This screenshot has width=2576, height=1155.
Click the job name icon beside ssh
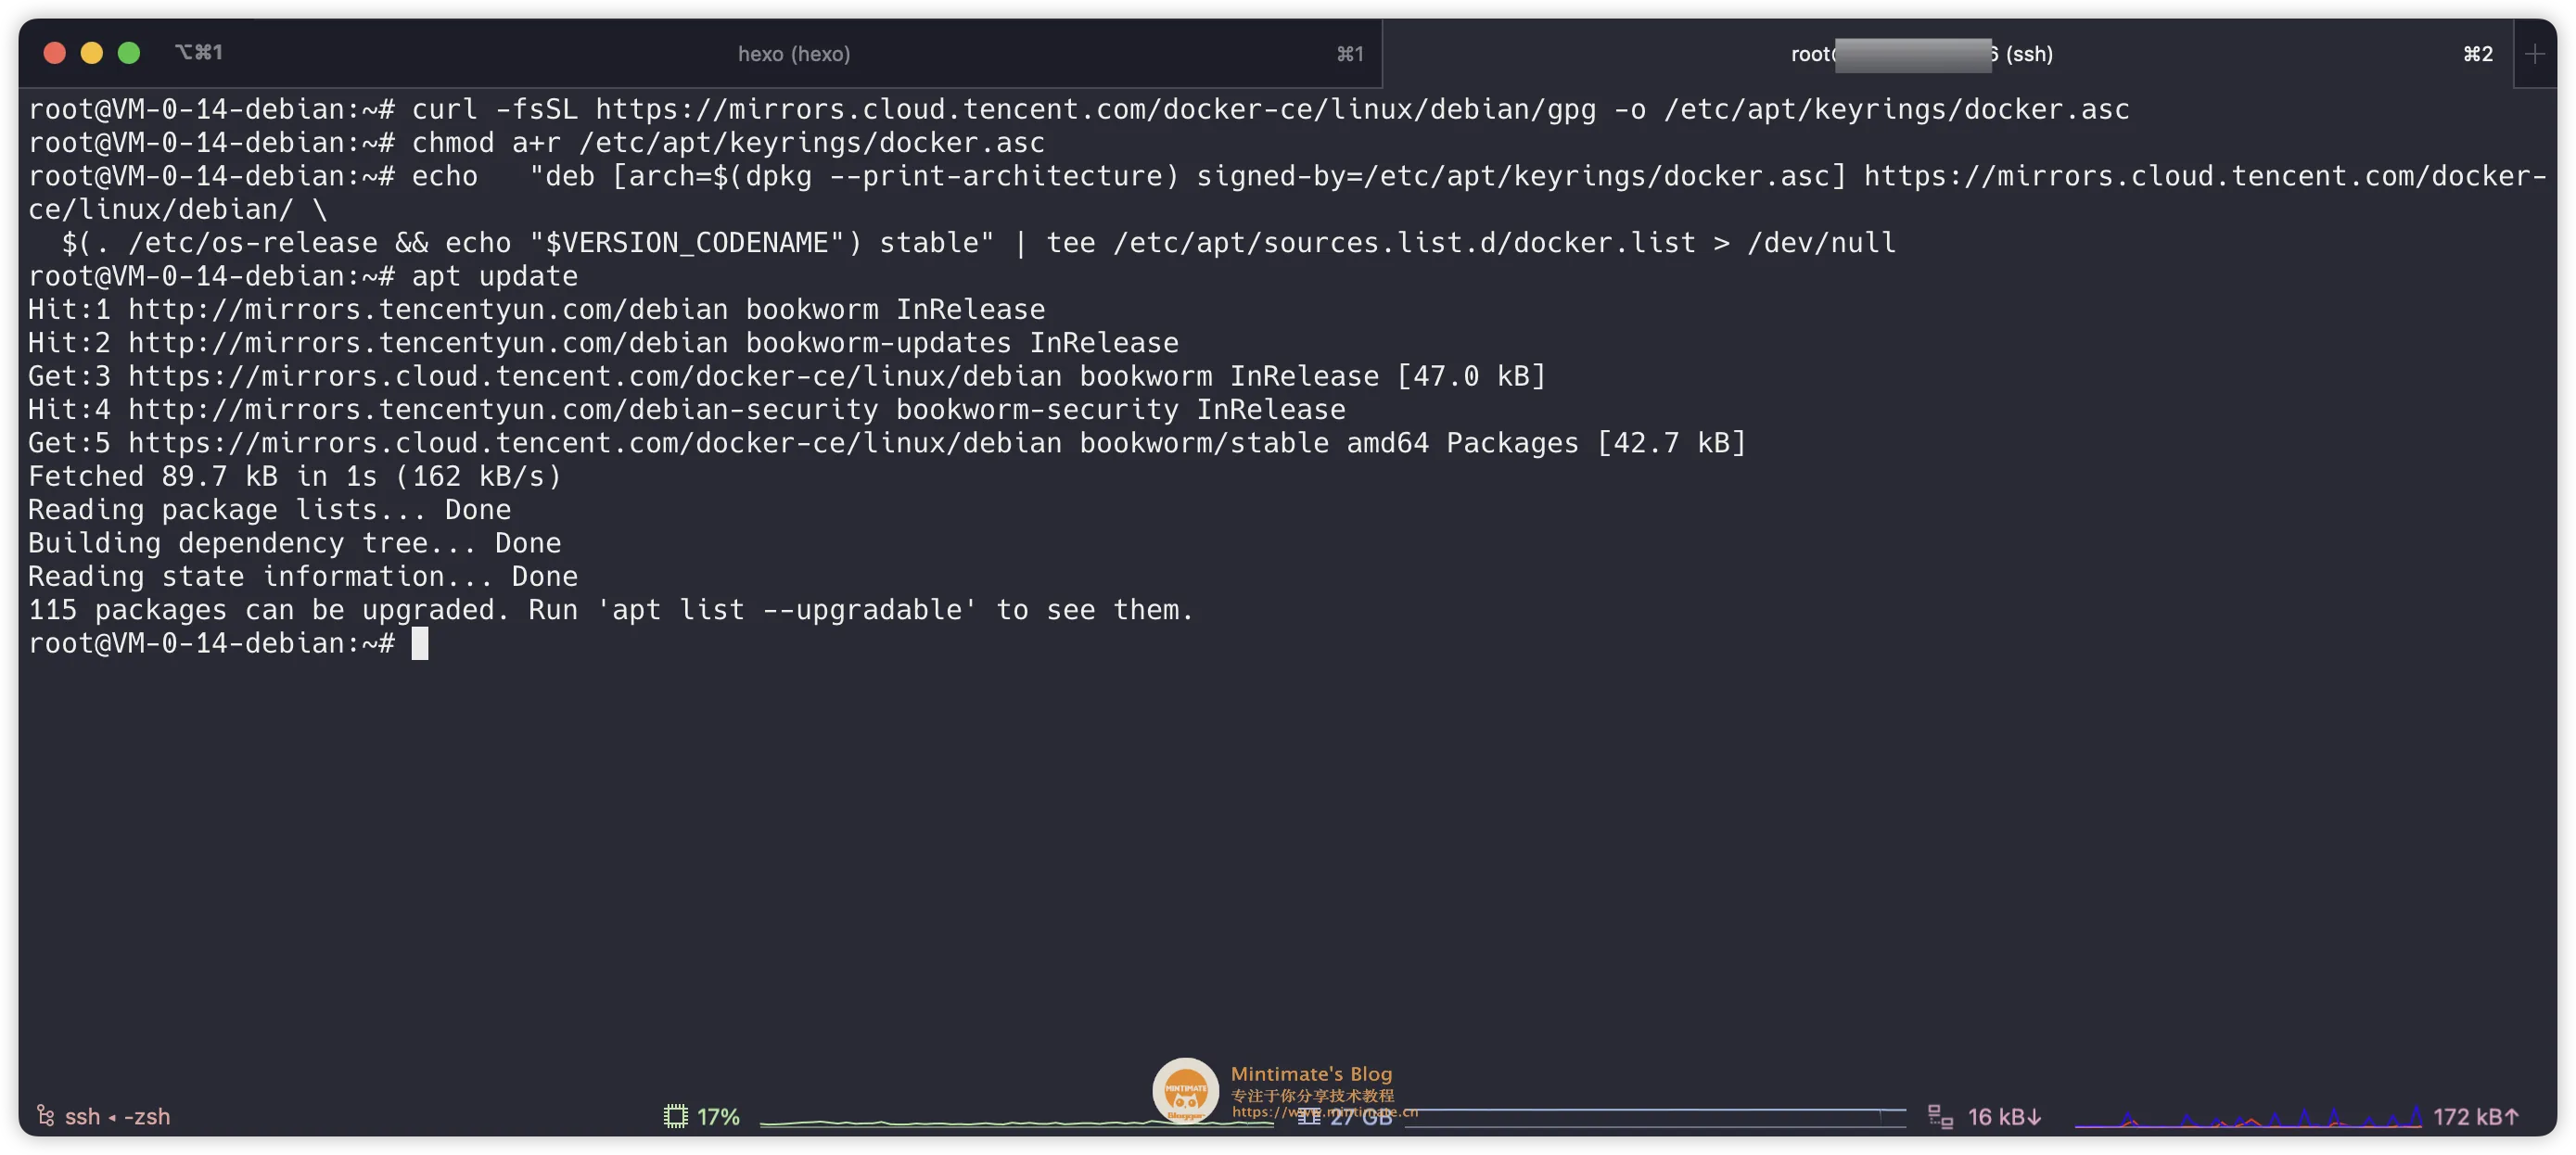pos(45,1116)
